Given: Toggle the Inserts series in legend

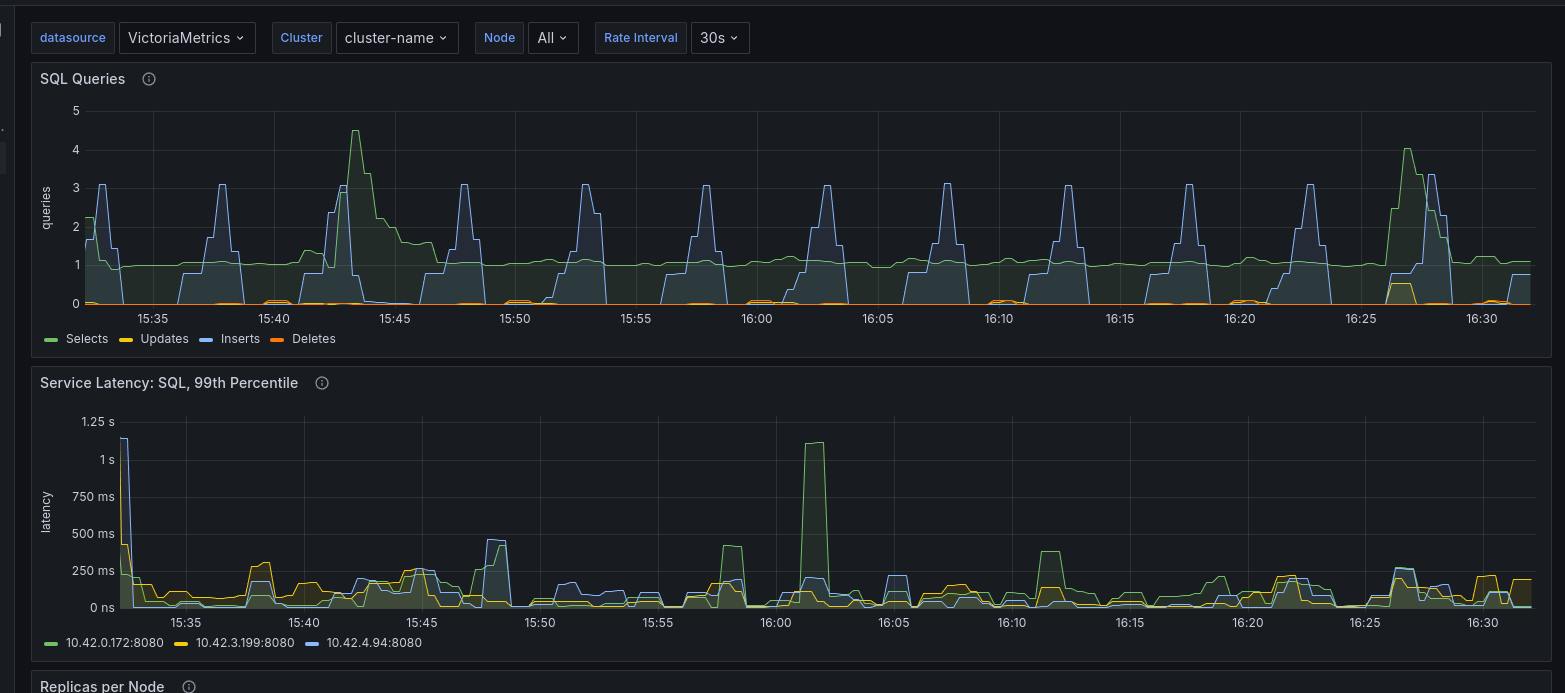Looking at the screenshot, I should coord(239,339).
